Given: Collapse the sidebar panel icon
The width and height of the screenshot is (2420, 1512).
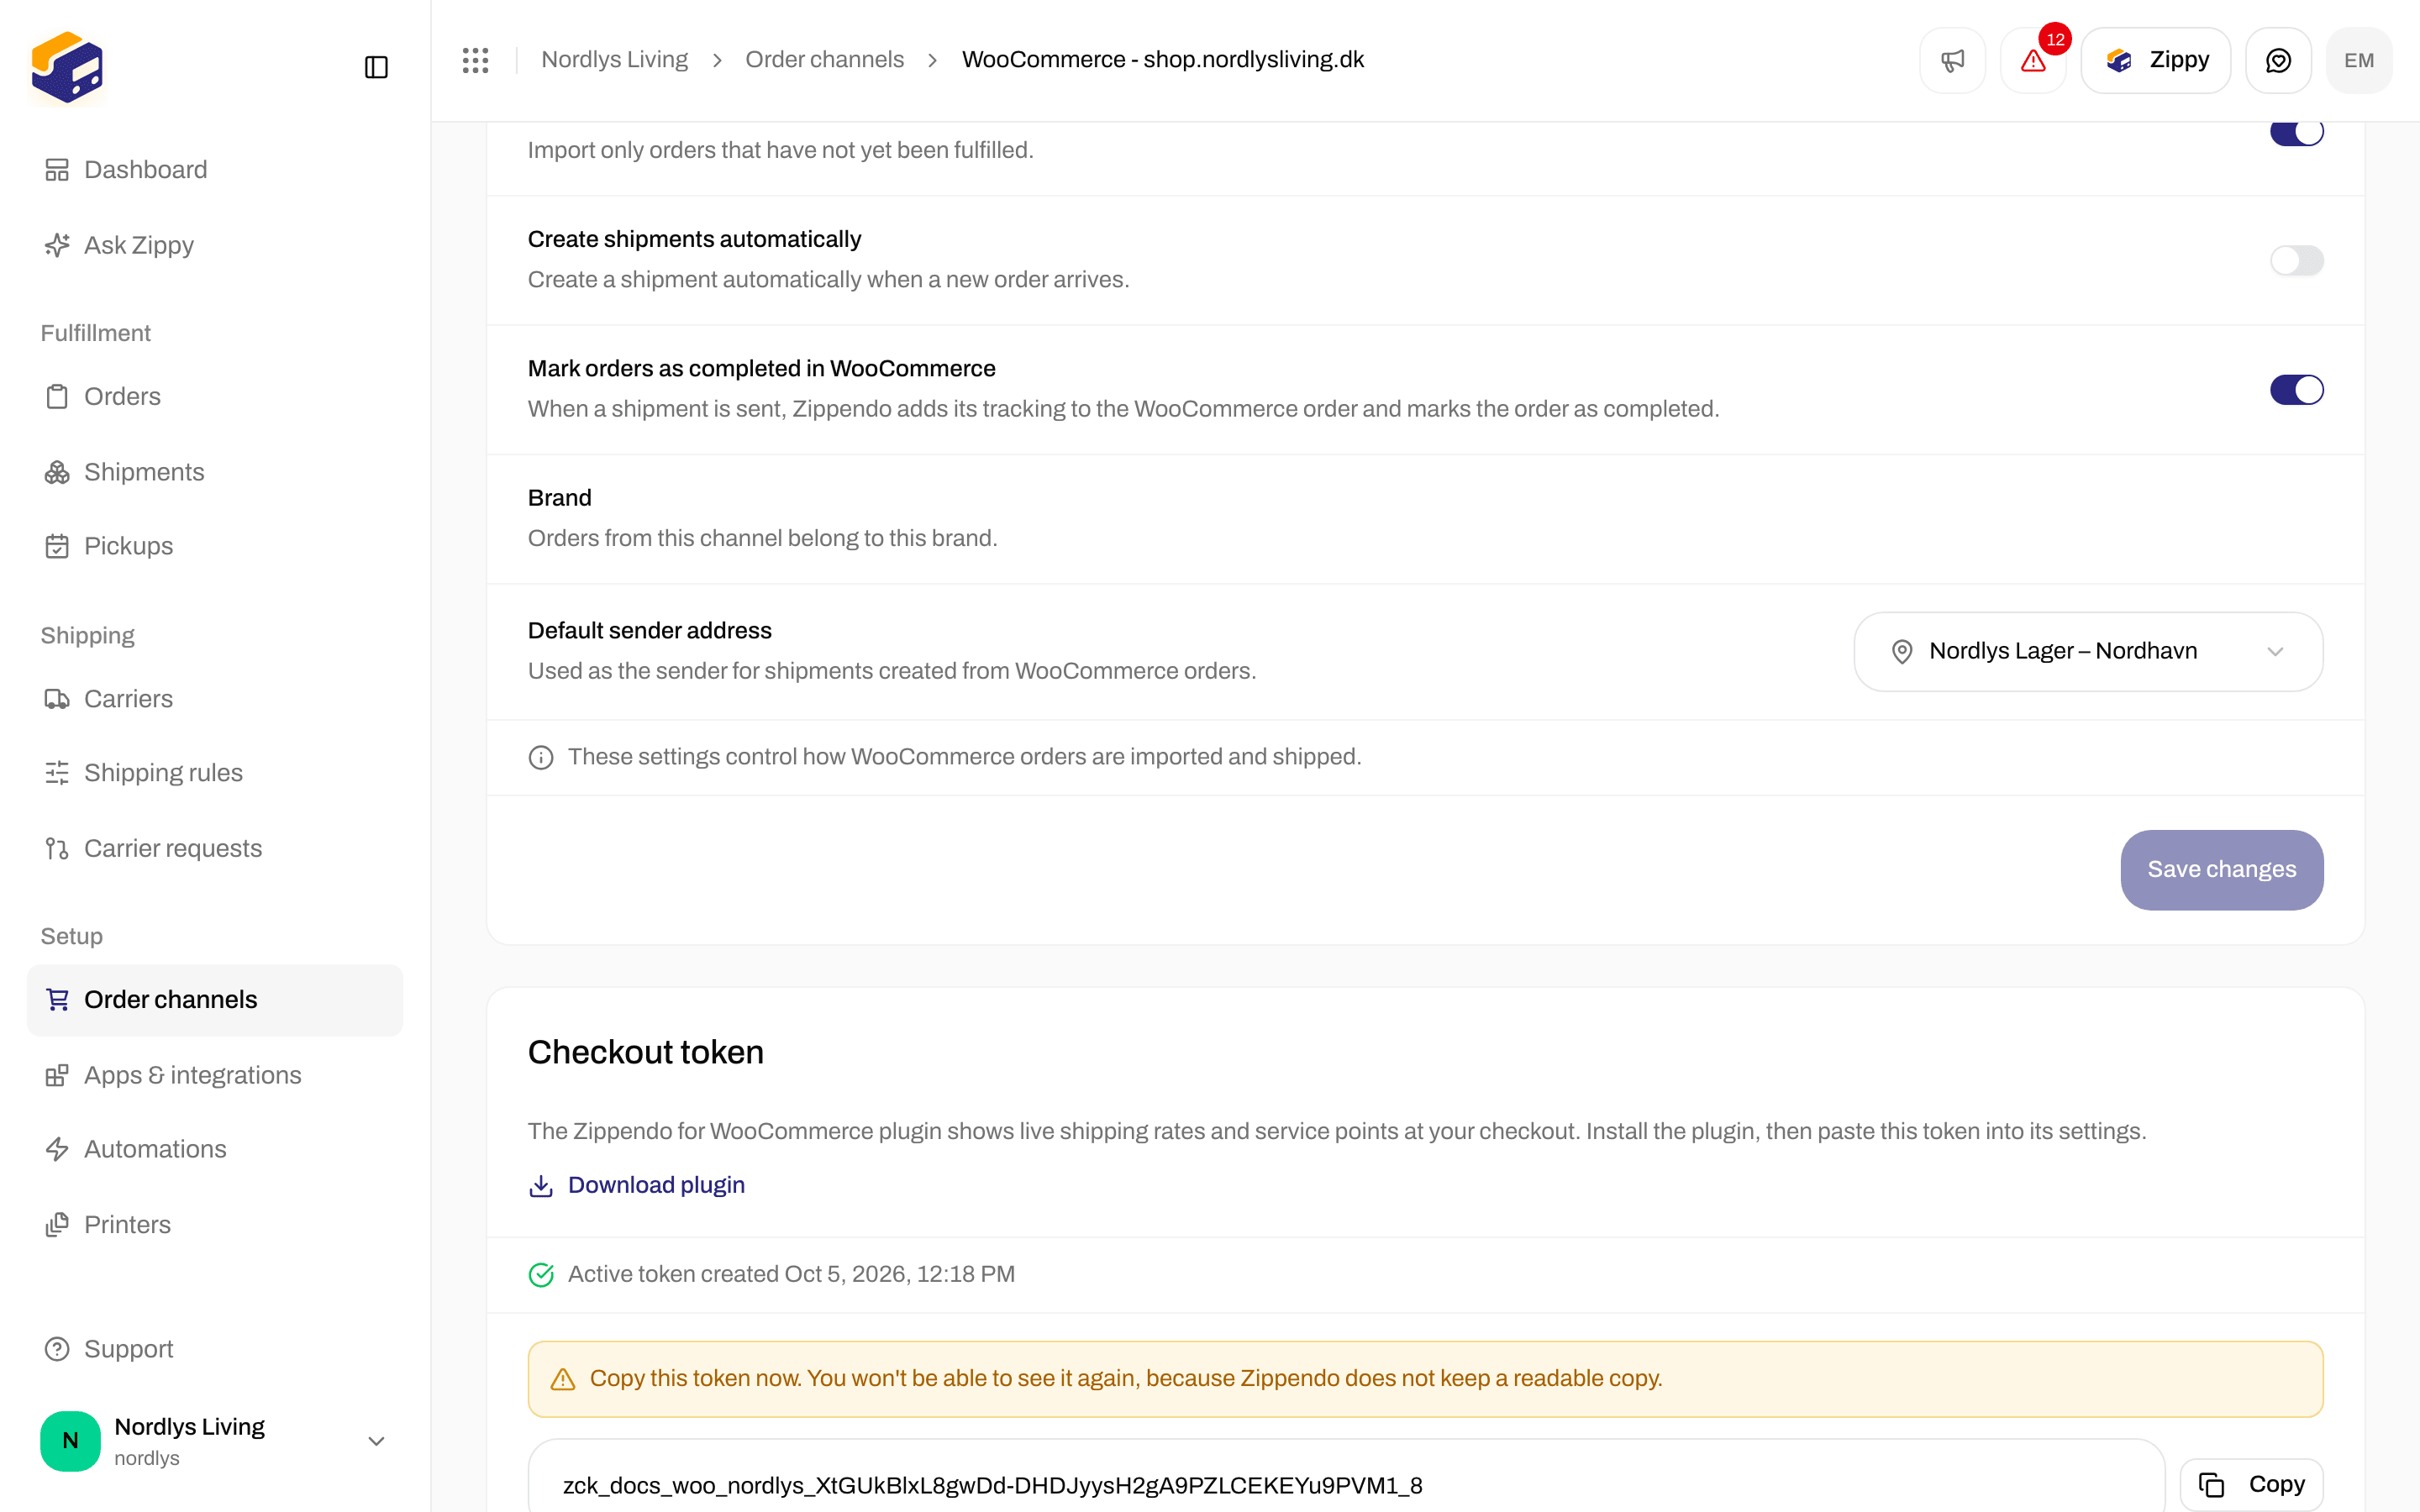Looking at the screenshot, I should 376,67.
